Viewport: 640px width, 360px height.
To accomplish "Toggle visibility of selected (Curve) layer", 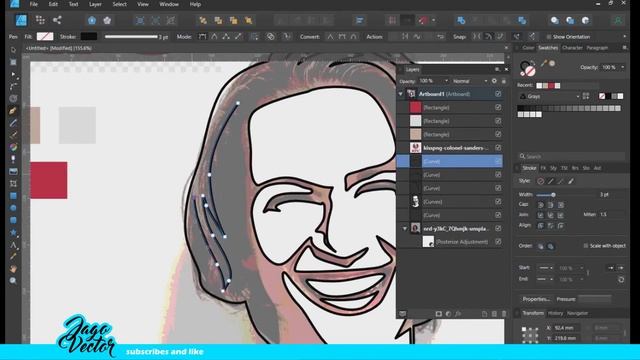I will [498, 161].
